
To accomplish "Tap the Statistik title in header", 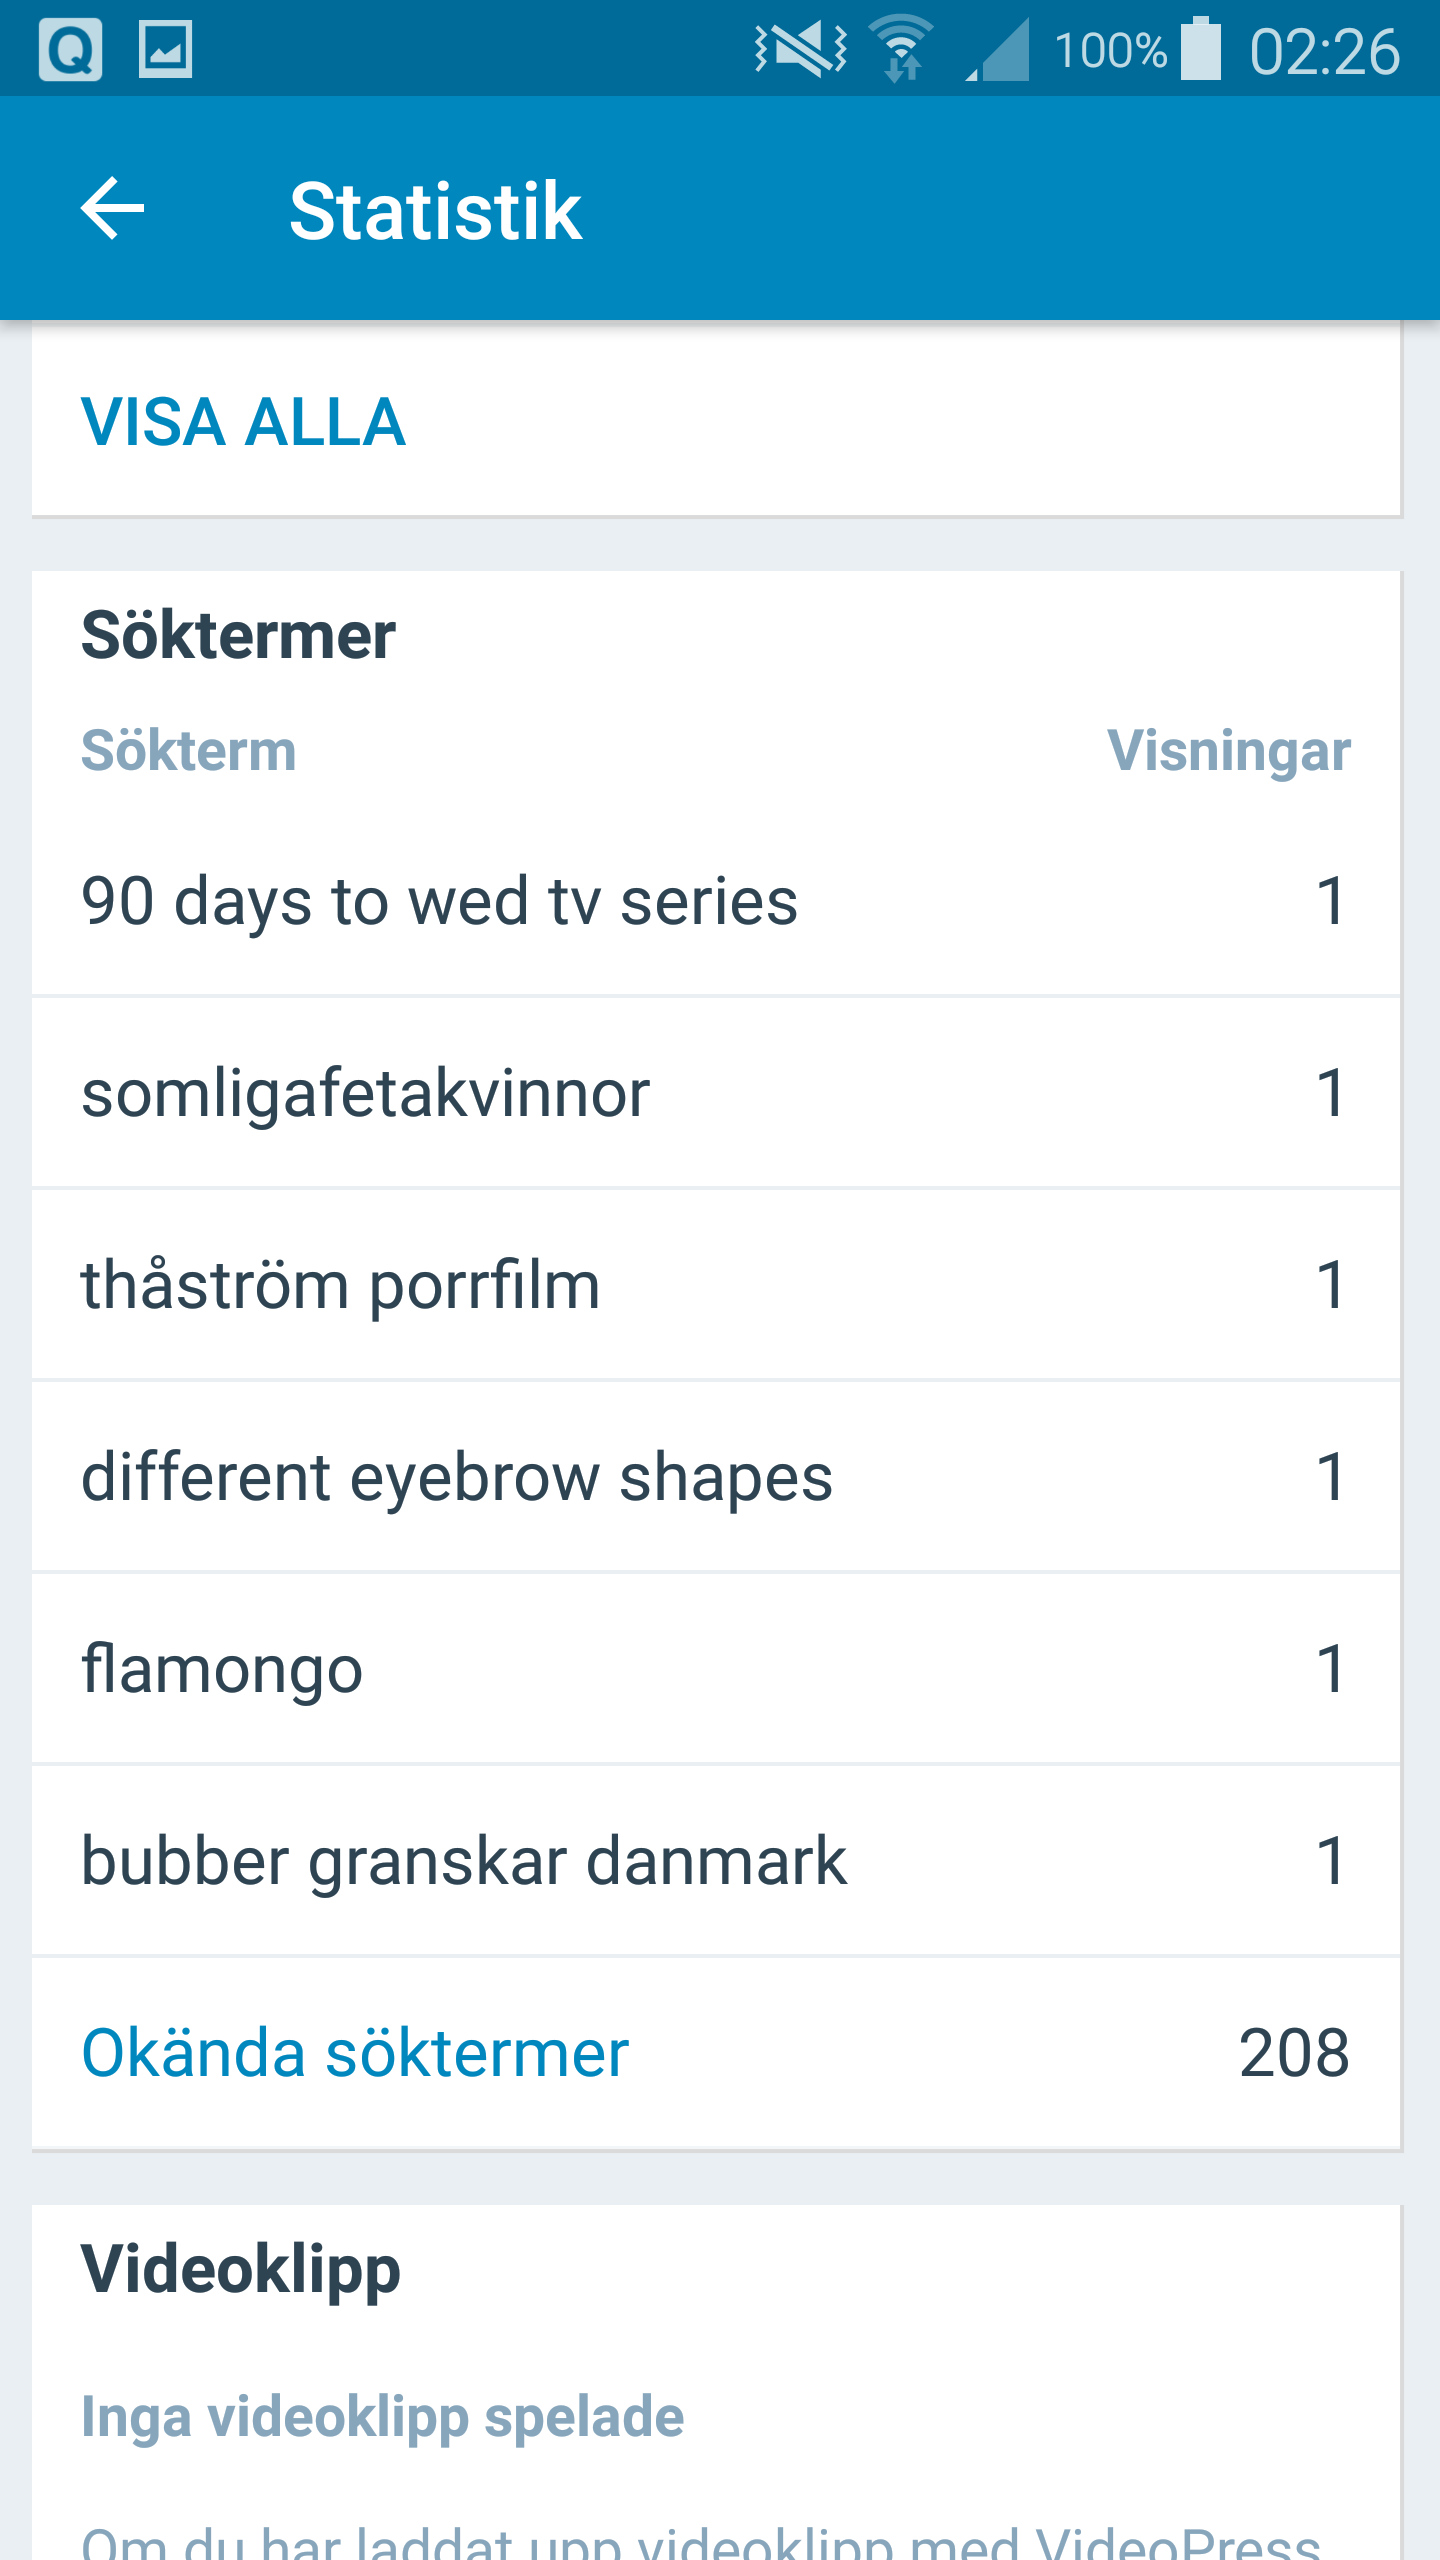I will (x=435, y=211).
